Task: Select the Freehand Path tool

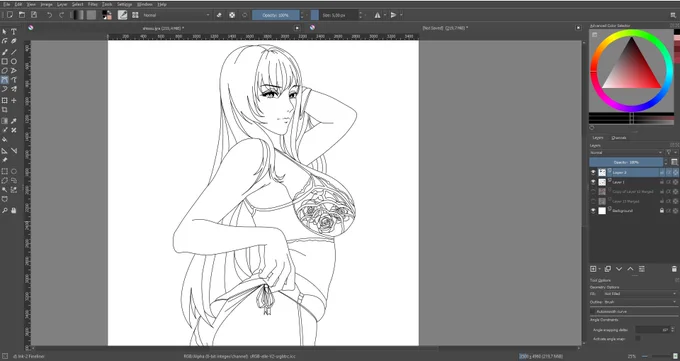Action: [14, 80]
